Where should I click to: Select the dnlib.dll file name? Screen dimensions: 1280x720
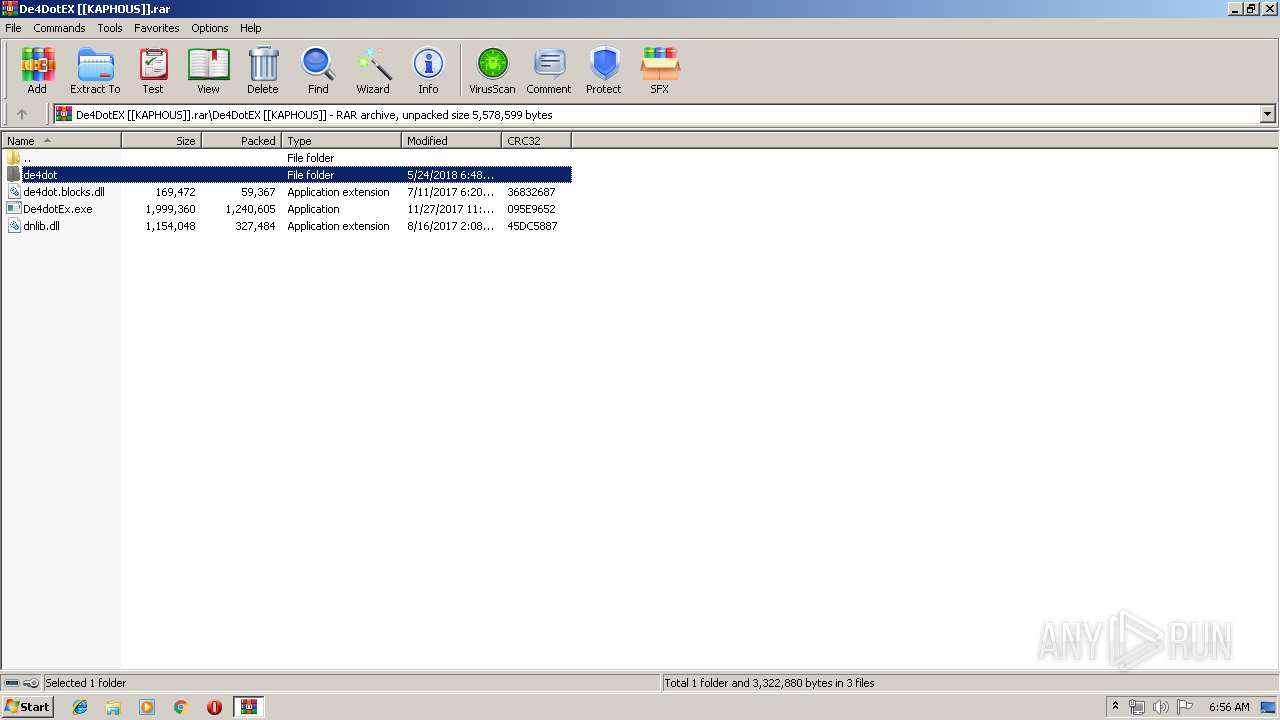(41, 226)
